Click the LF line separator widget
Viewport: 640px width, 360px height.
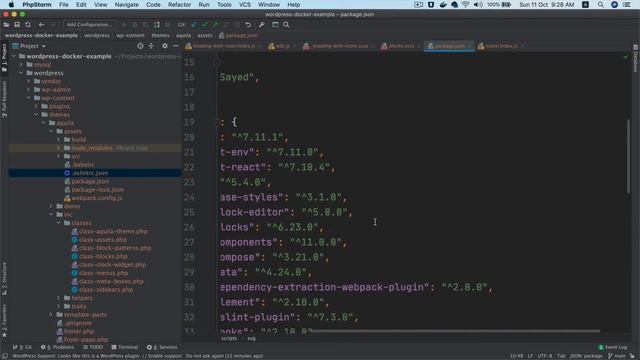(x=530, y=356)
